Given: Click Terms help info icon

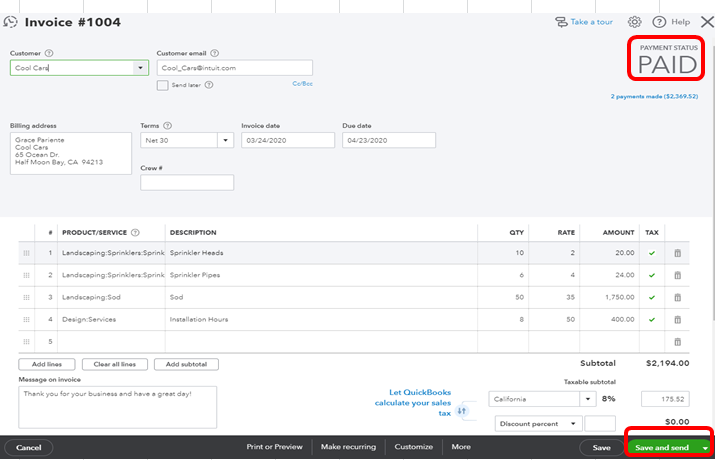Looking at the screenshot, I should [167, 126].
